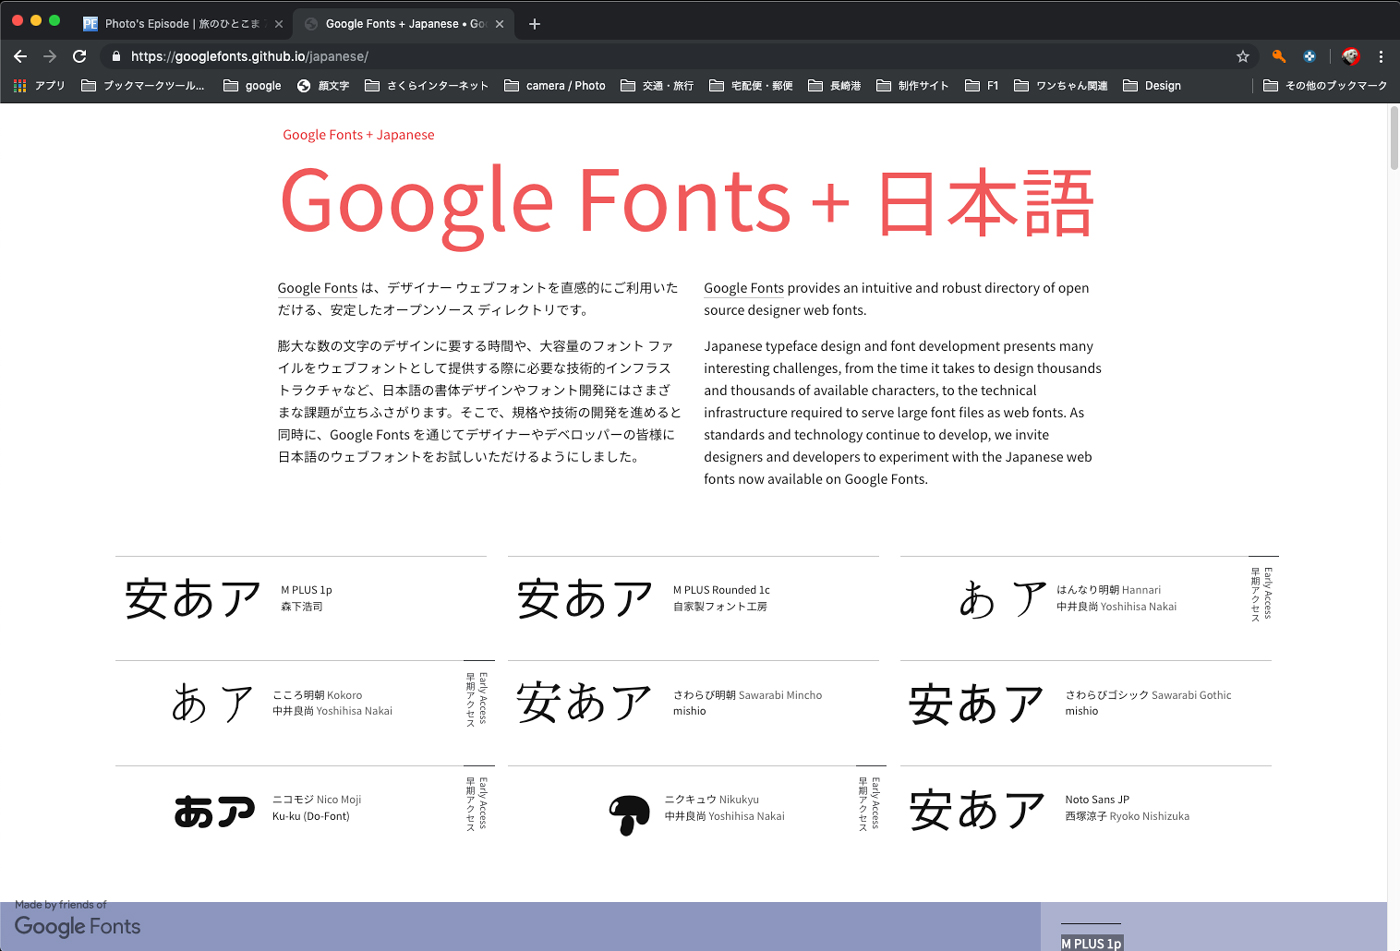The width and height of the screenshot is (1400, 951).
Task: Open the アプリ apps grid shortcut
Action: coord(39,86)
